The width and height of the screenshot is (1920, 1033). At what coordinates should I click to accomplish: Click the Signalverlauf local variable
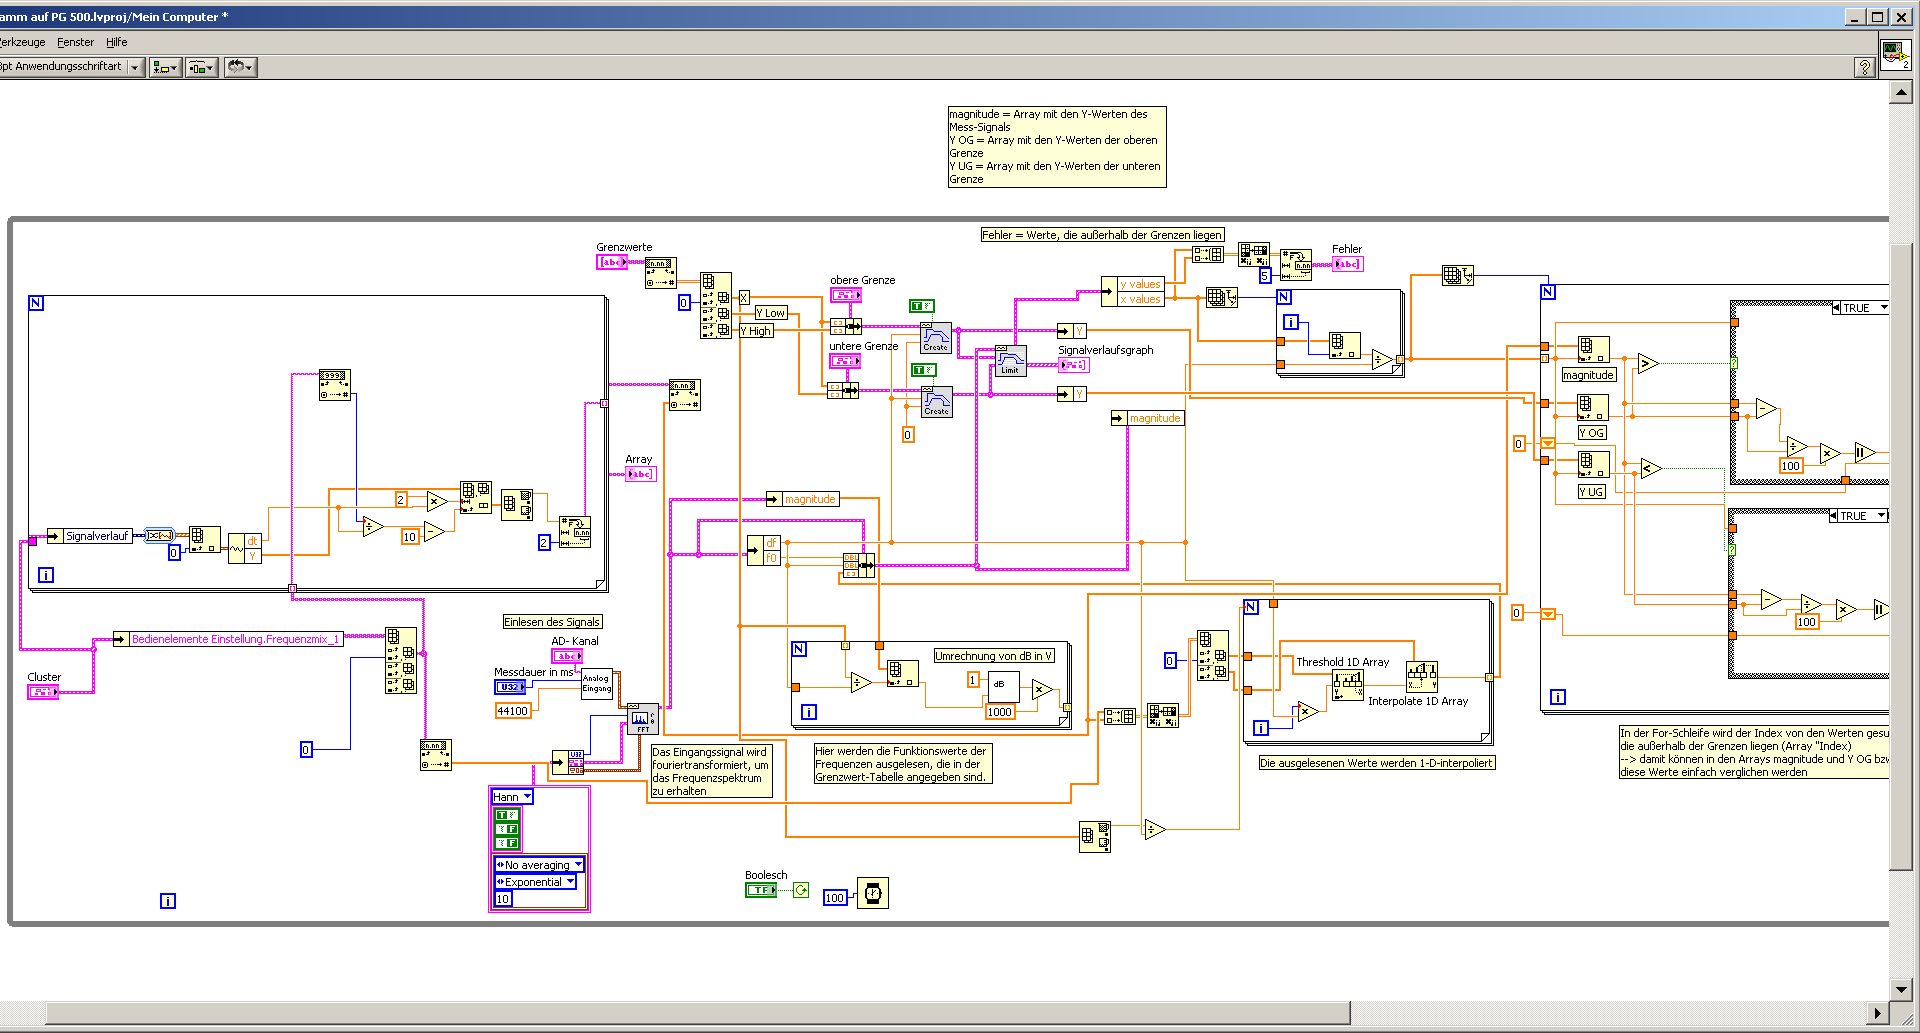[90, 536]
